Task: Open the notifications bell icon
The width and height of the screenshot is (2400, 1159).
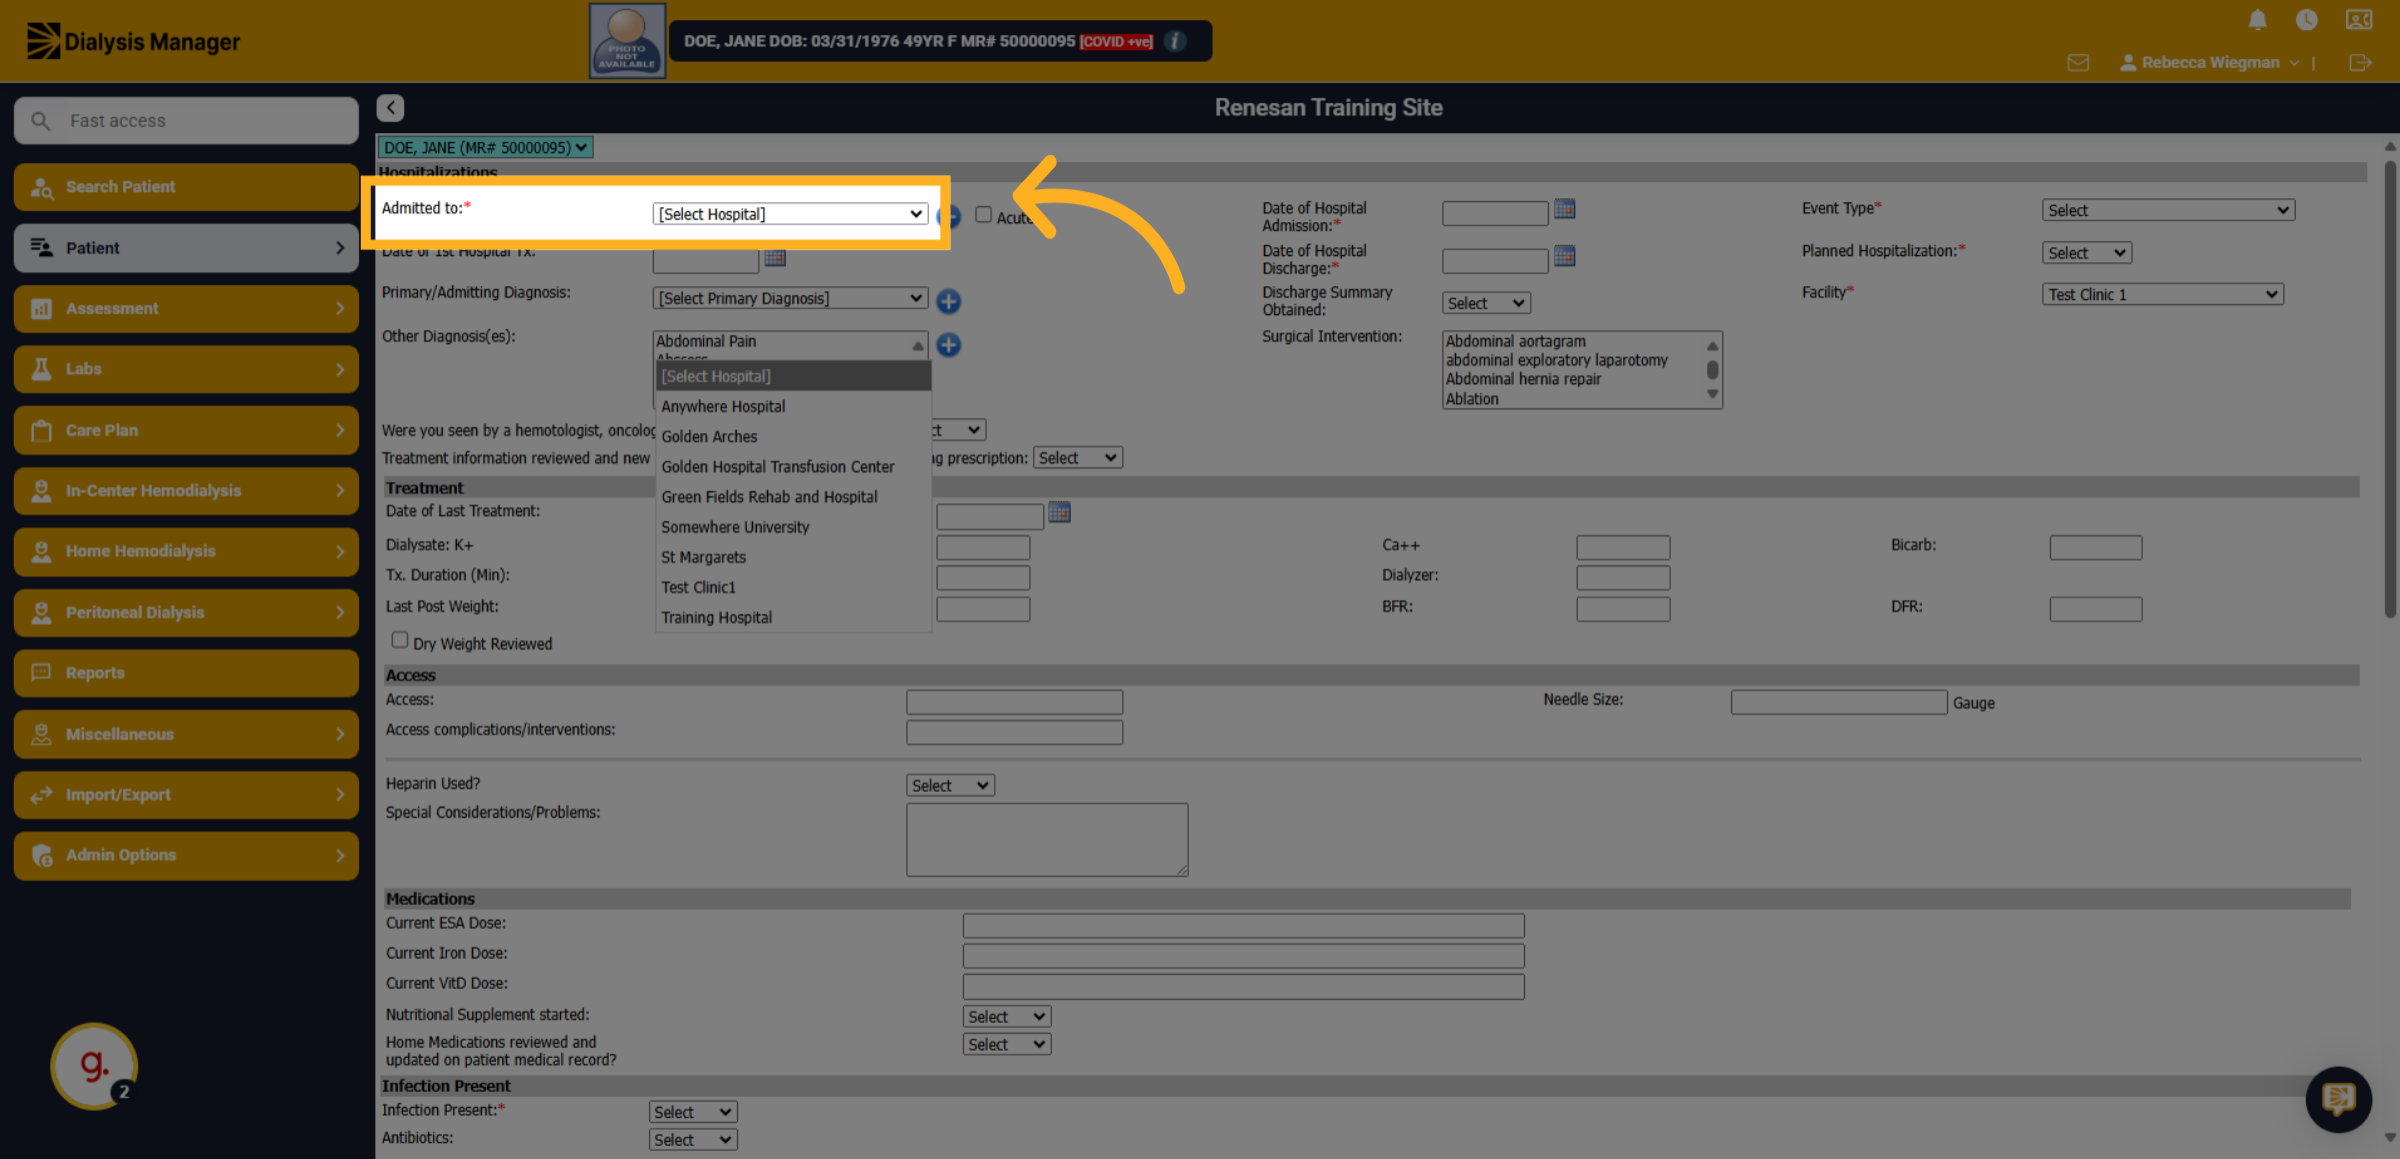Action: click(2257, 19)
